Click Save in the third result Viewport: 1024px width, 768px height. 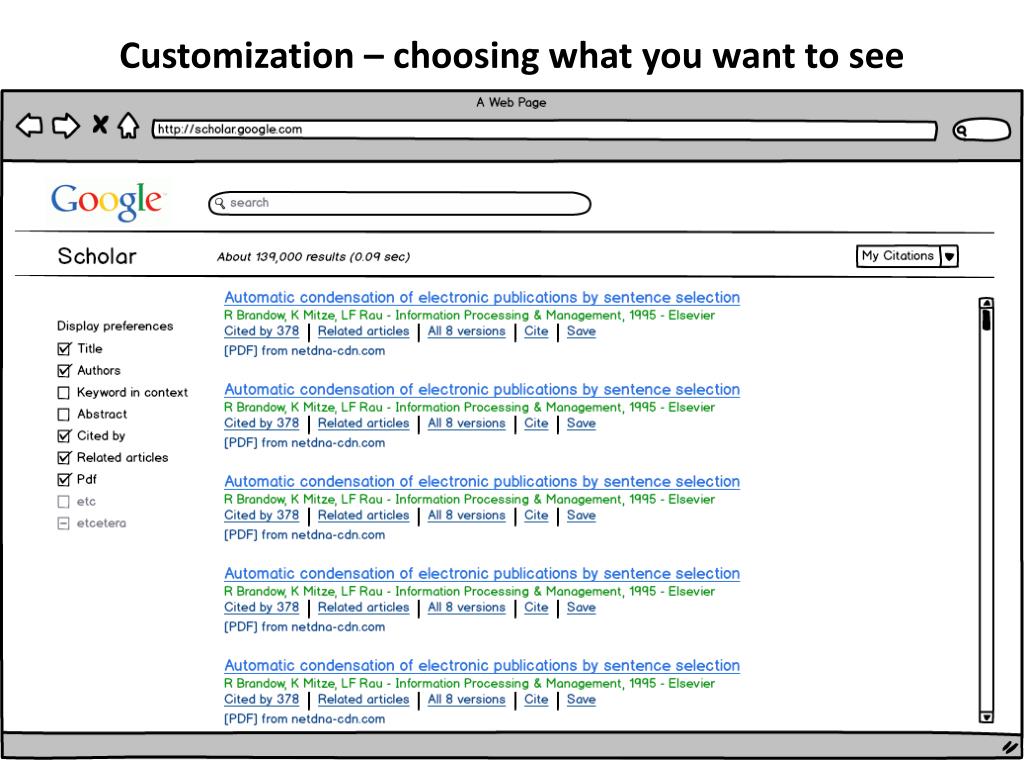[581, 515]
